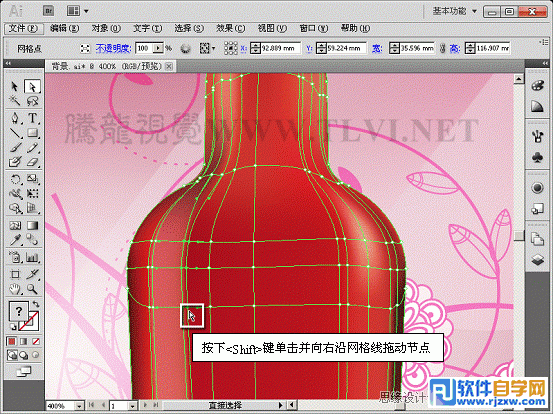Select the Zoom magnifier tool
553x414 pixels.
(32, 290)
